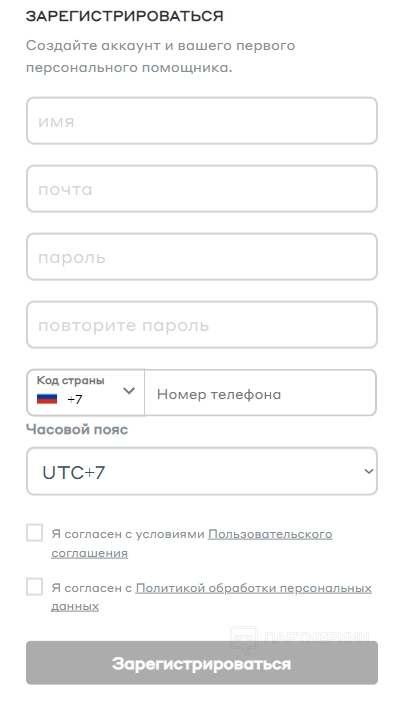Open the UTC+7 timezone dropdown

coord(202,471)
